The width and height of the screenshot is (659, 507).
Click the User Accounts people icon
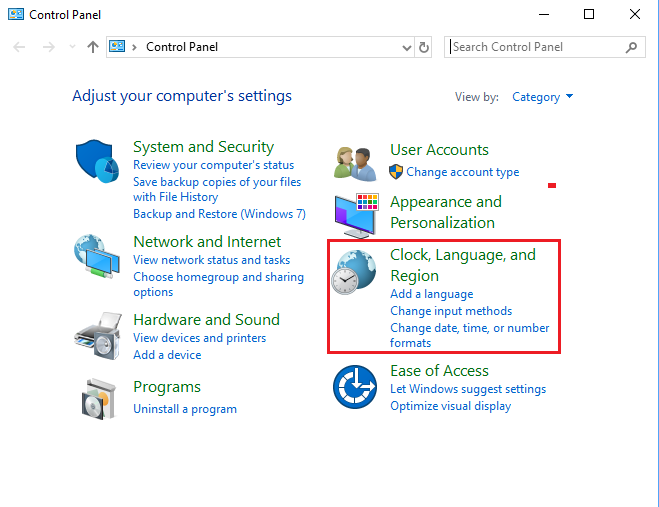[355, 162]
